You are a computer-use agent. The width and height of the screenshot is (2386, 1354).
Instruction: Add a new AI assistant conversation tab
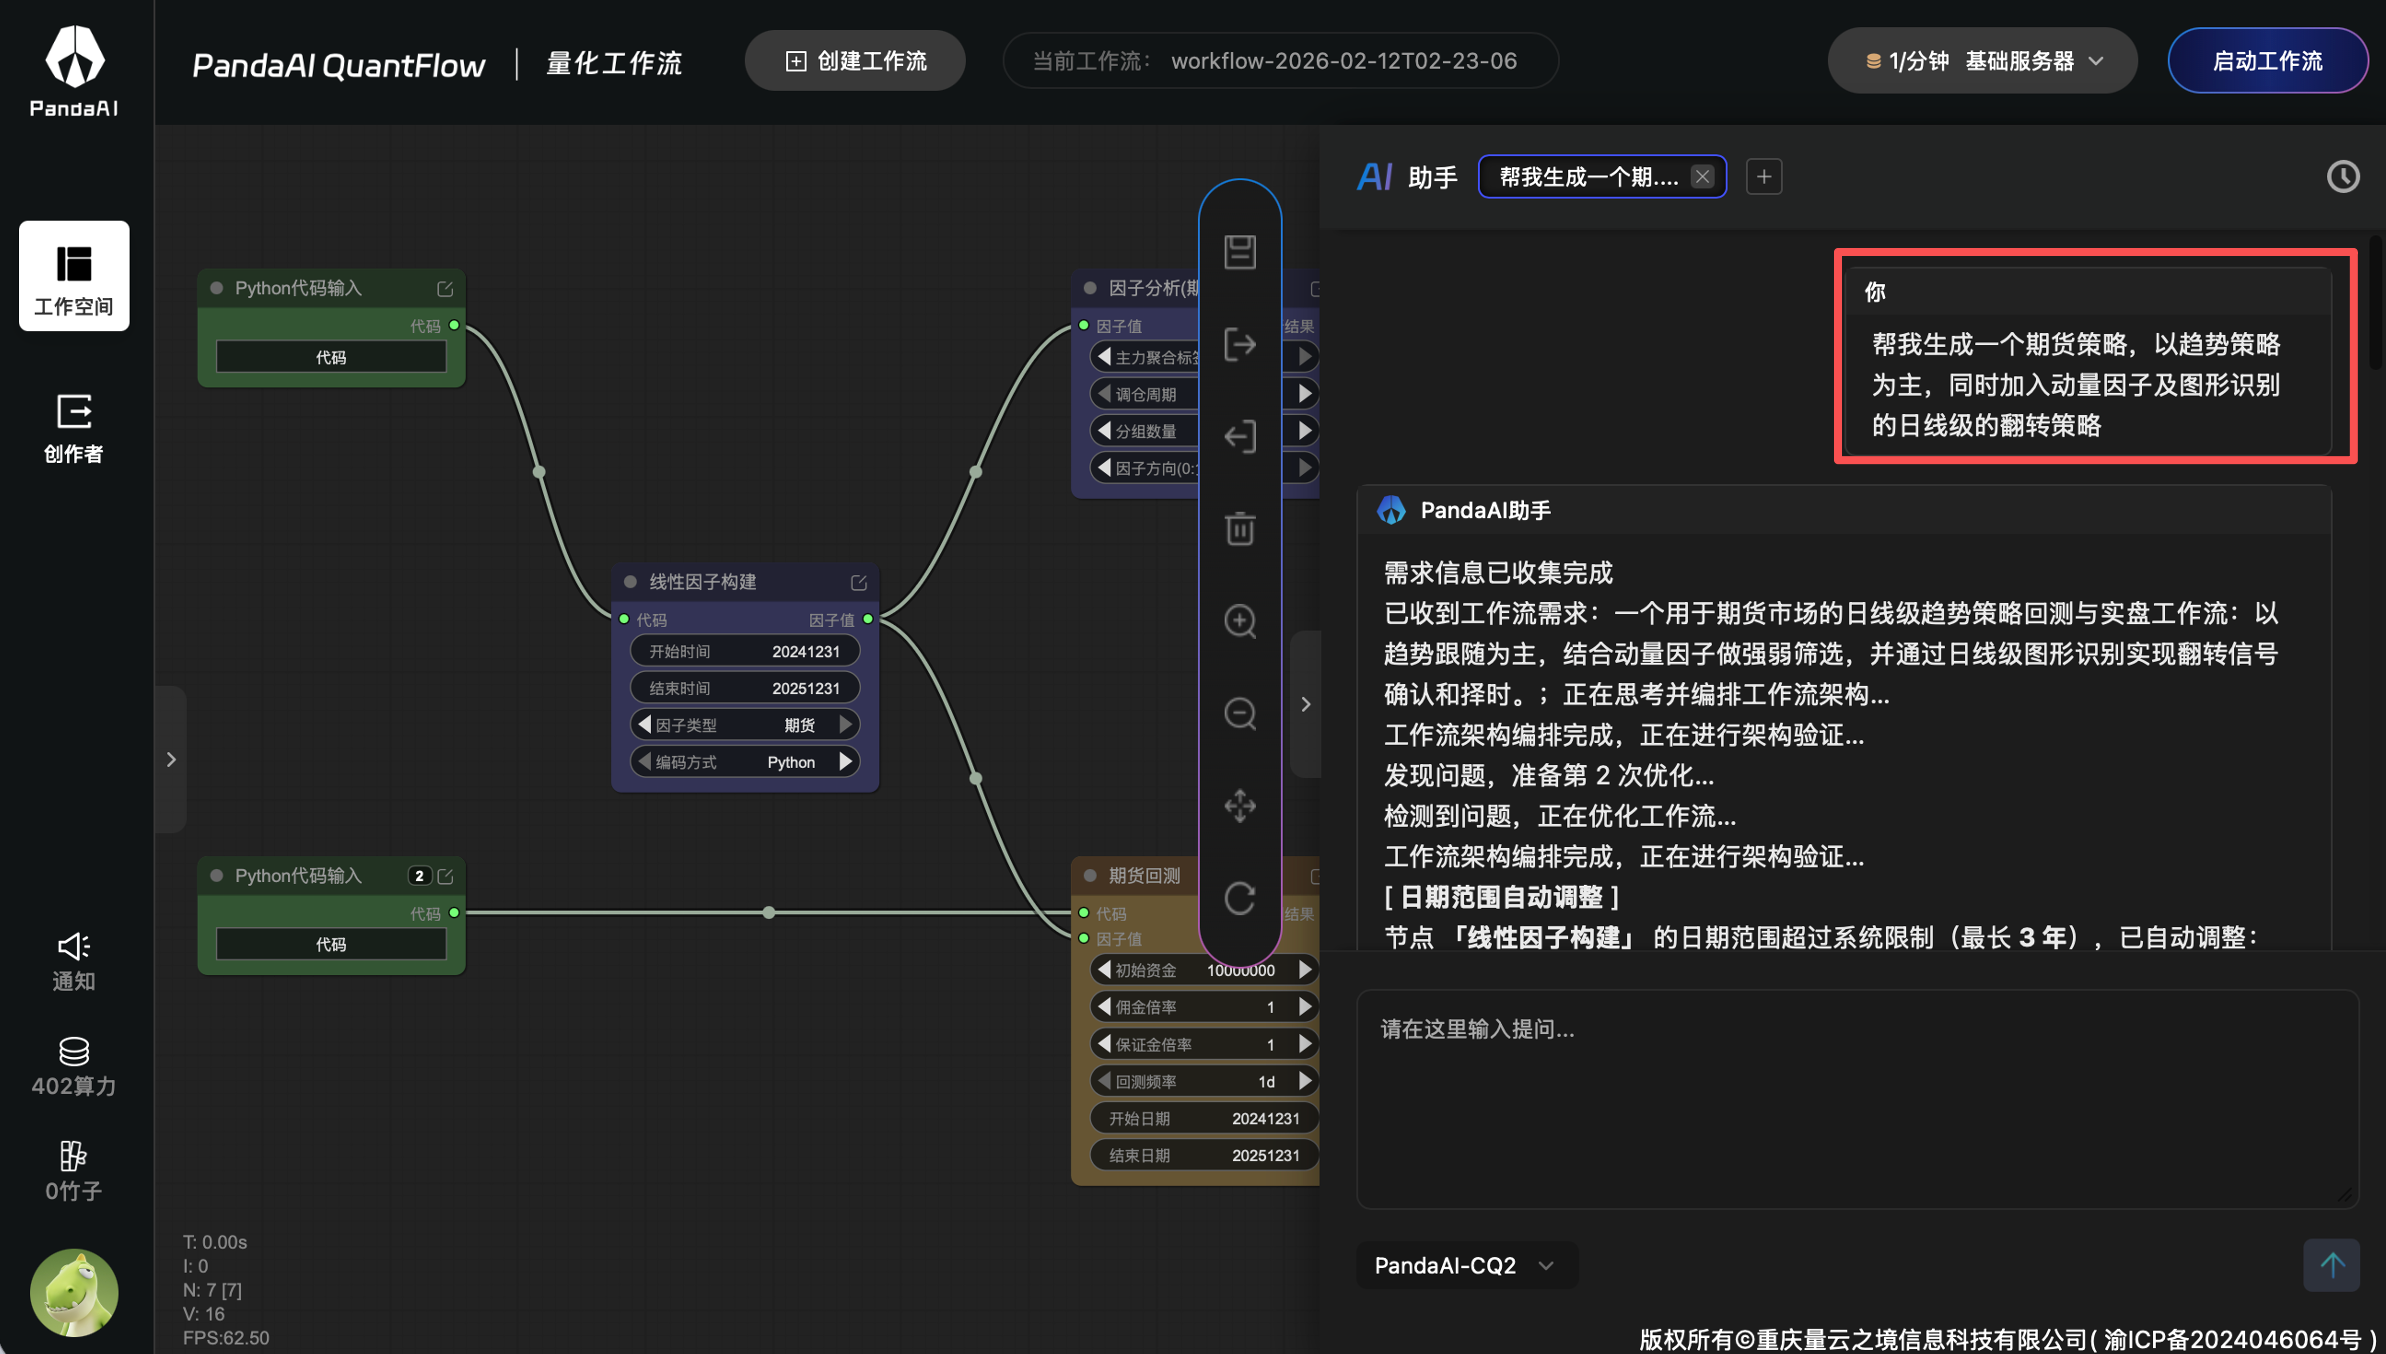click(x=1764, y=177)
